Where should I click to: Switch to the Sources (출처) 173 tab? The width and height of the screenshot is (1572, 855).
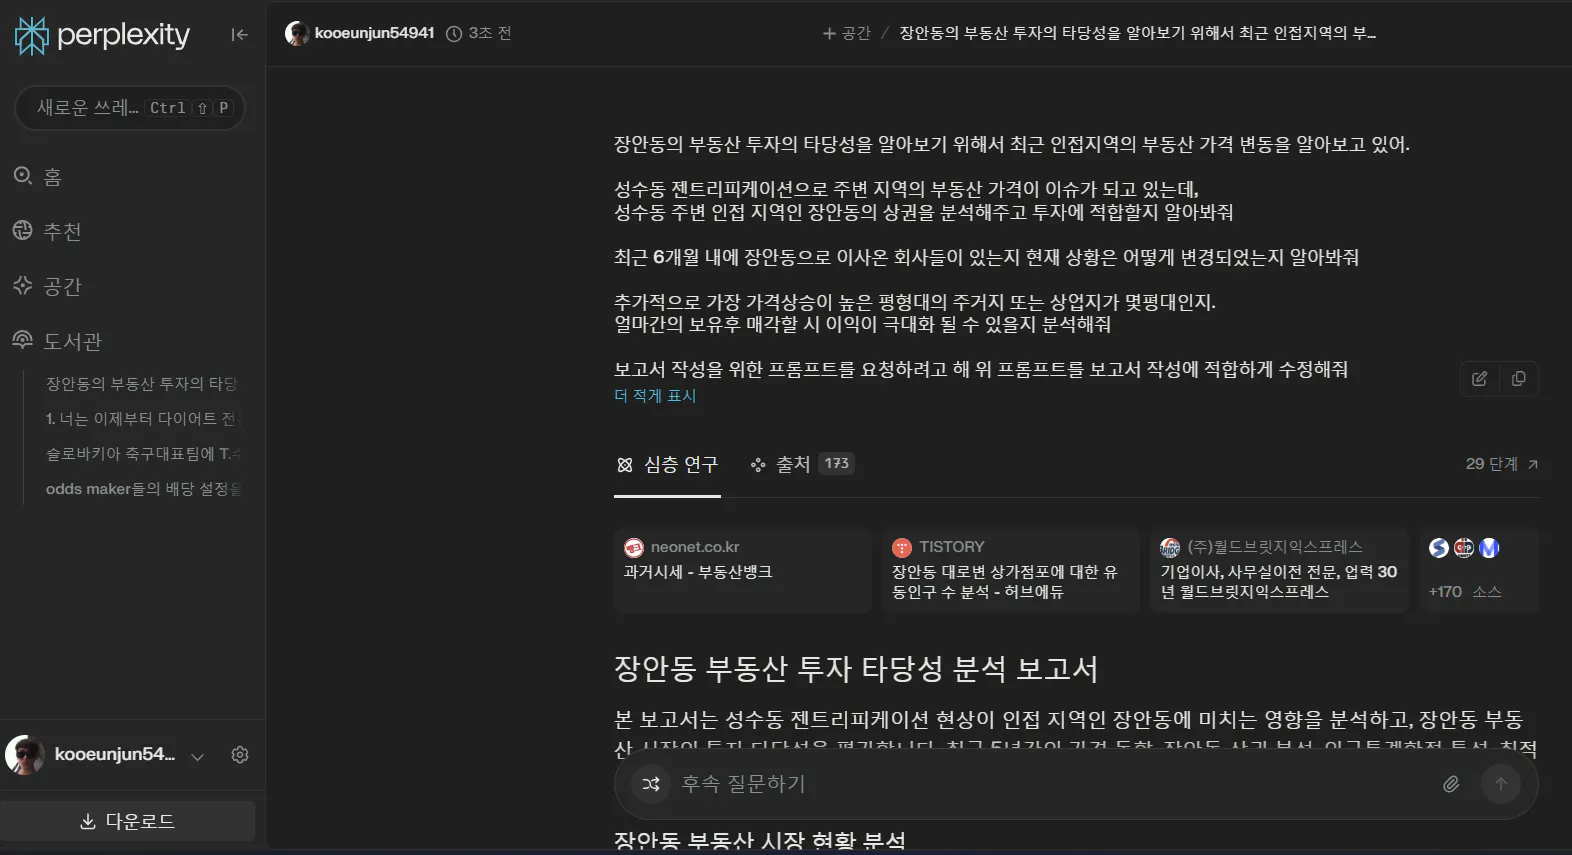pos(802,464)
